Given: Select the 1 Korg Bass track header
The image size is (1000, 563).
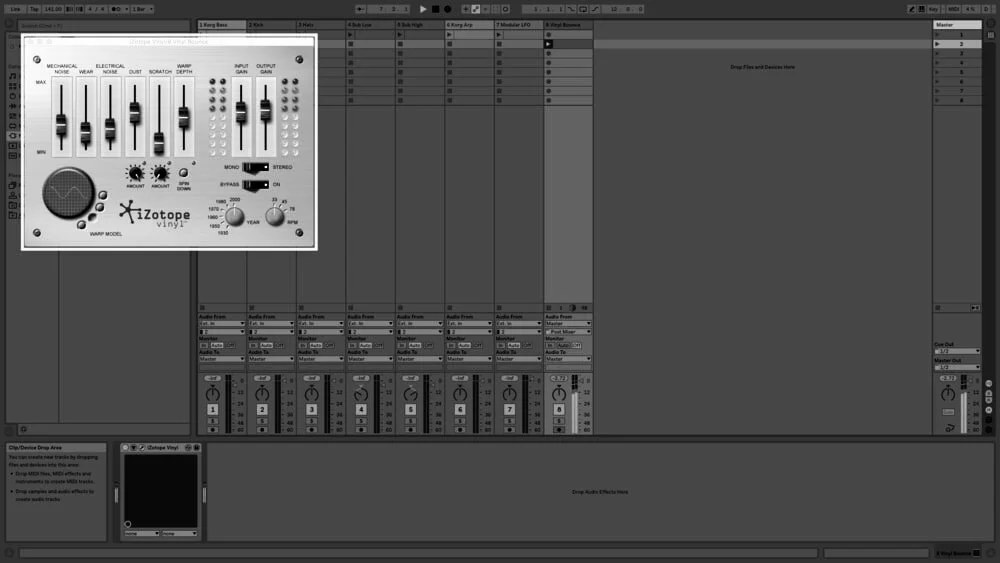Looking at the screenshot, I should pos(222,25).
